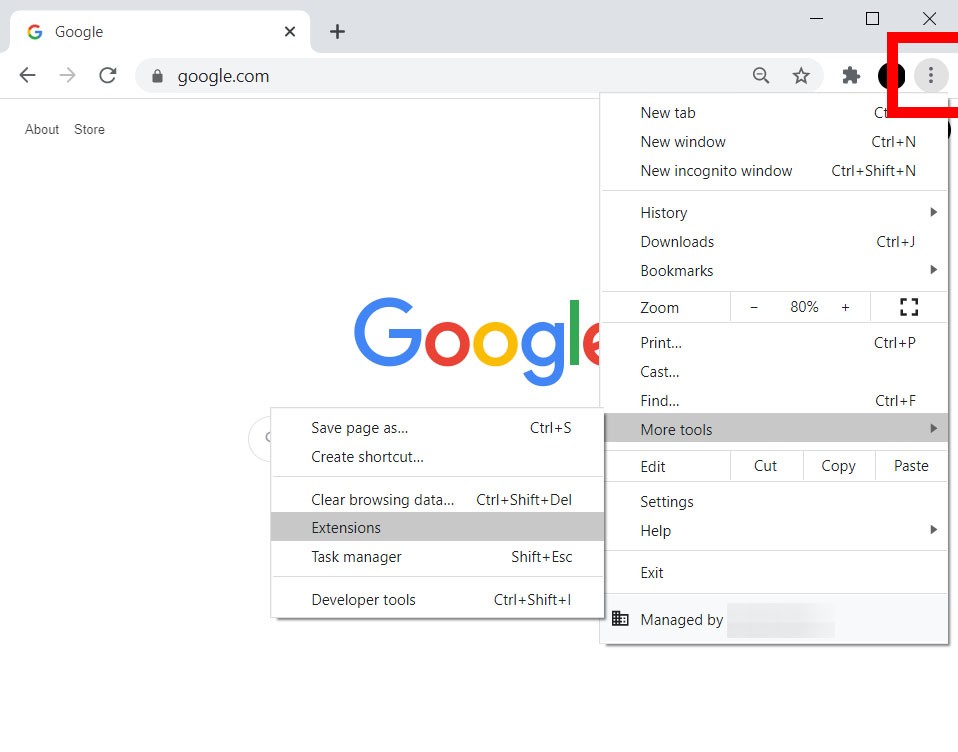Open the search magnifier in the address bar
Viewport: 958px width, 752px height.
coord(761,75)
